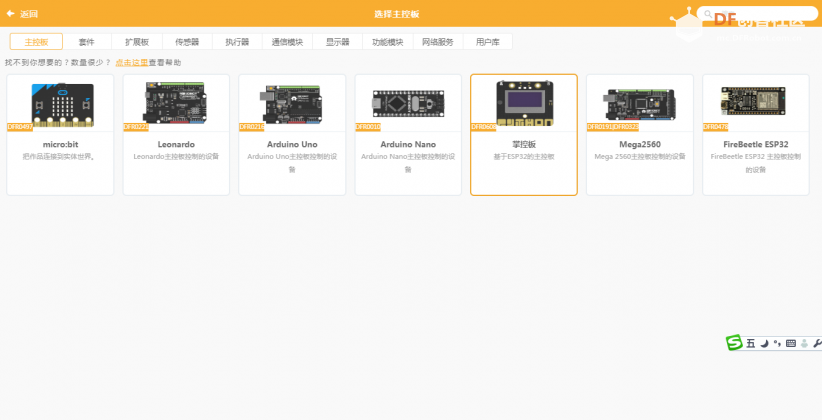Select the micro:bit board image

tap(62, 105)
